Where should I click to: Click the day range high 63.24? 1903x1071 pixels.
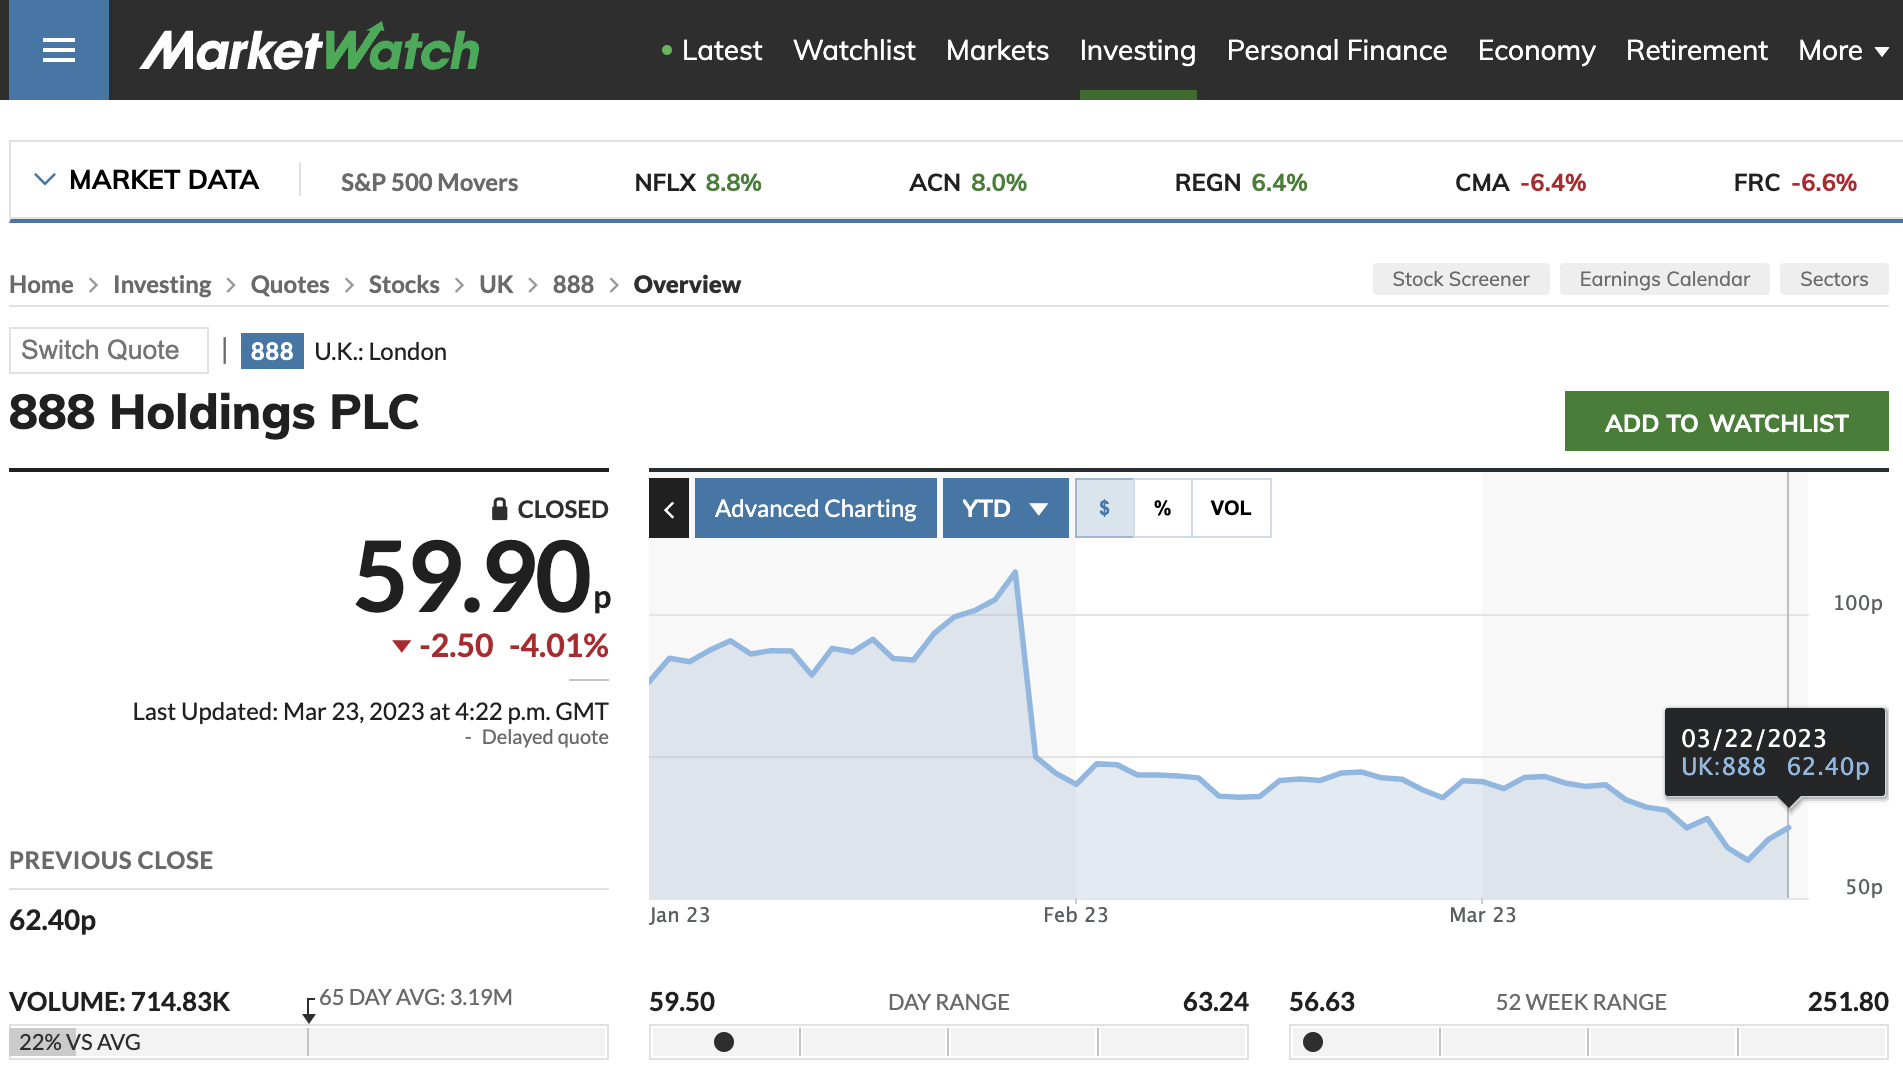point(1216,1002)
